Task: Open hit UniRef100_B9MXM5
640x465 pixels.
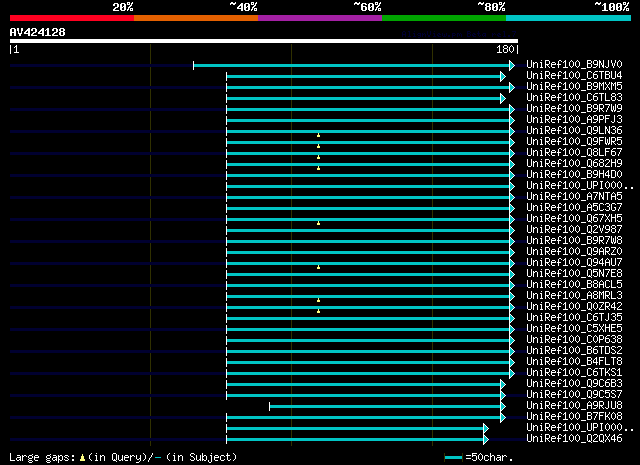Action: click(x=574, y=86)
